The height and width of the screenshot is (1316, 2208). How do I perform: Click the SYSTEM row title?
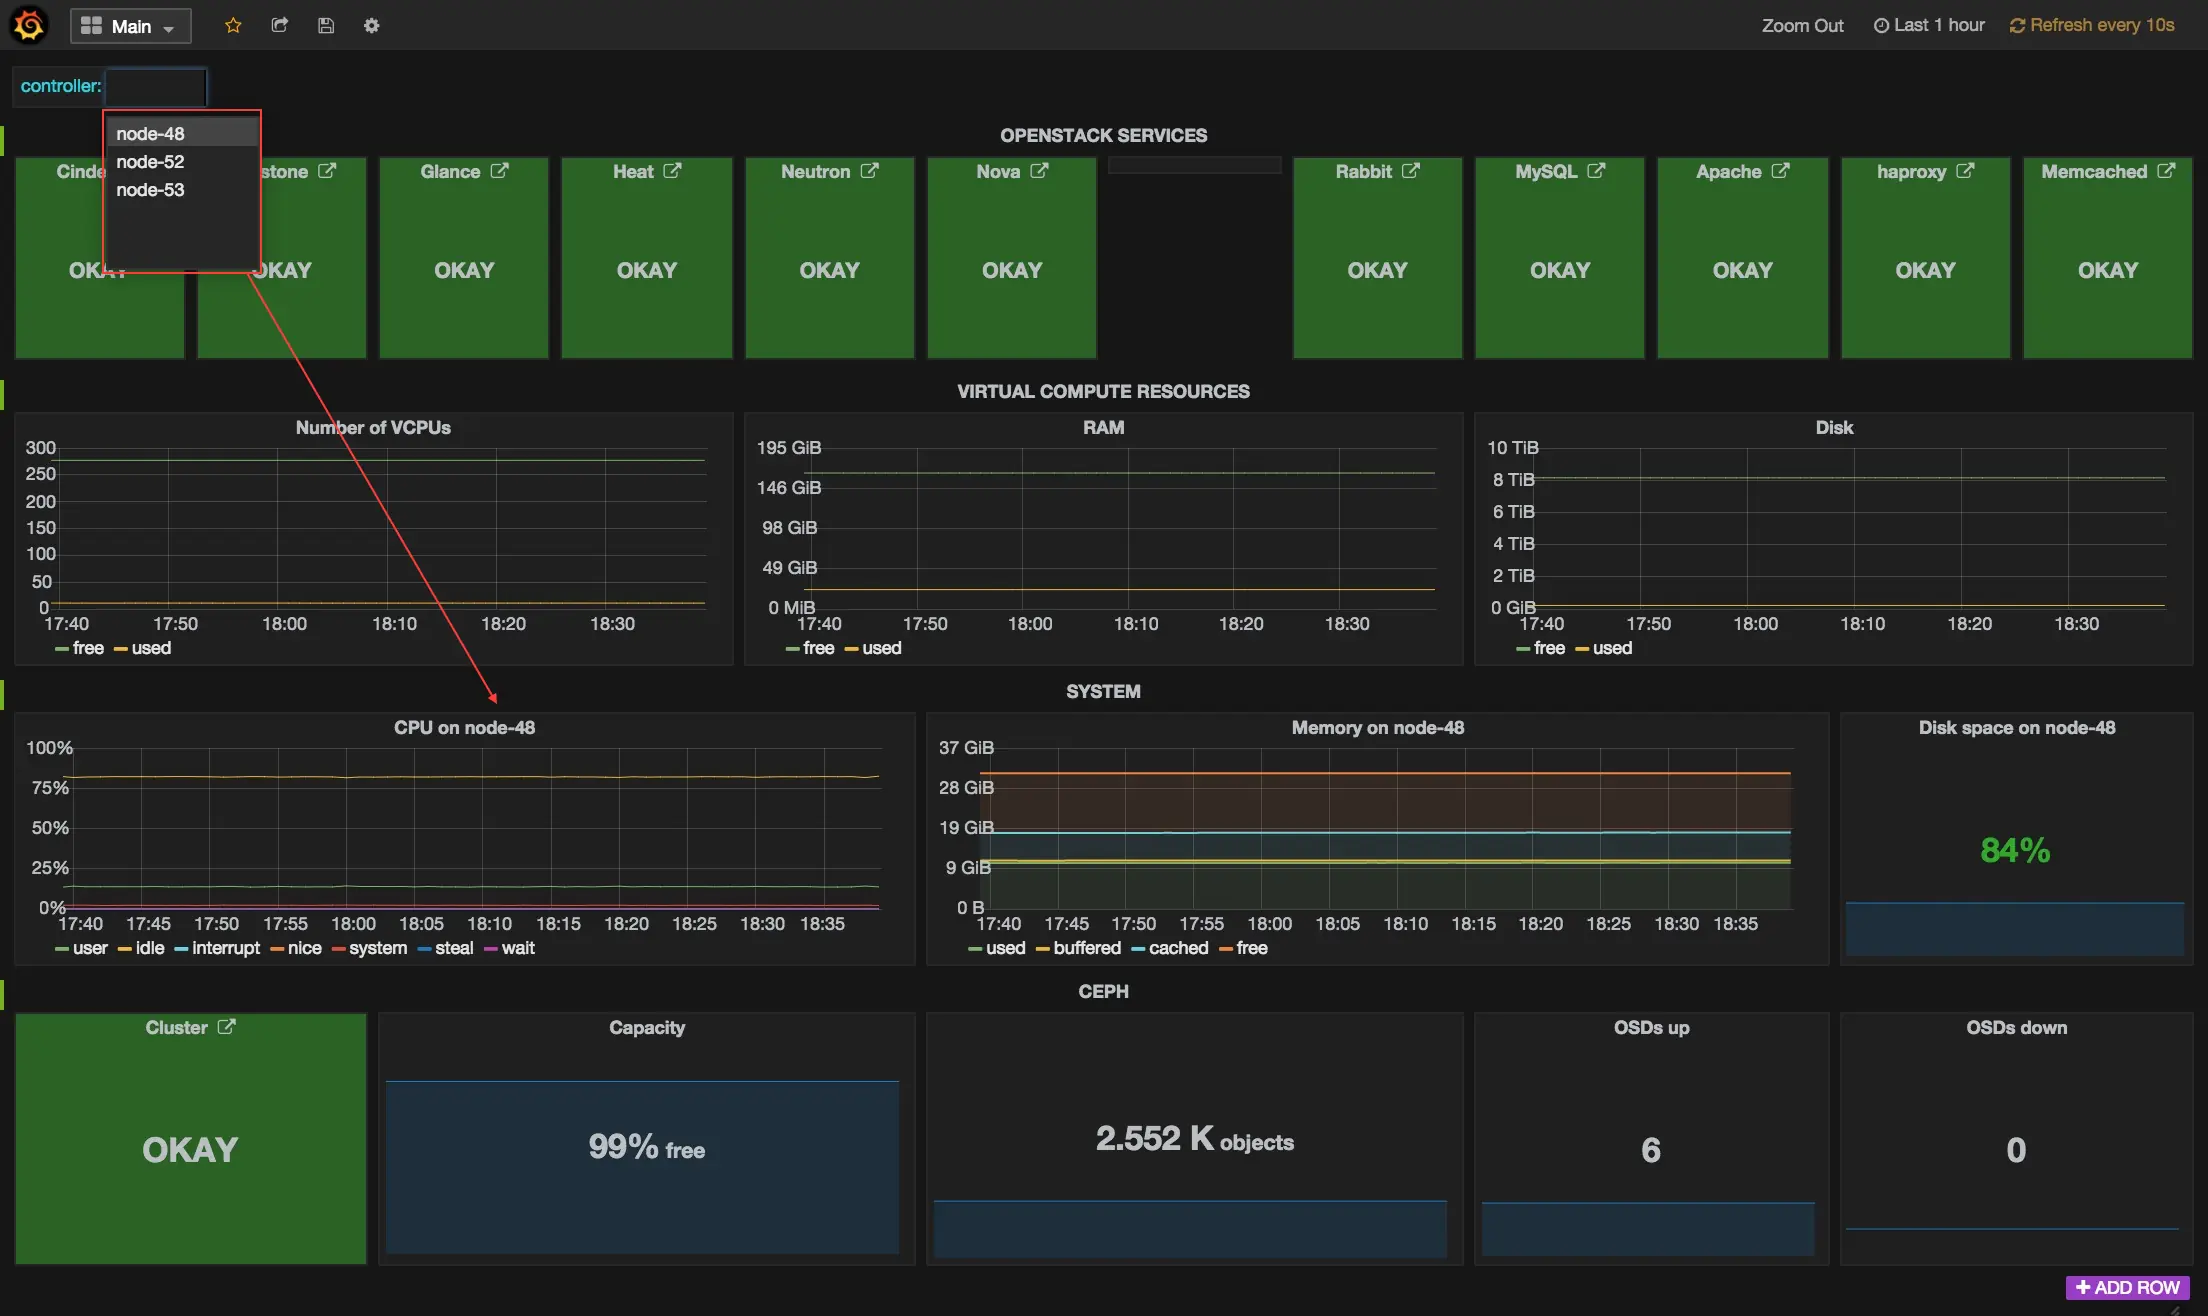(x=1103, y=691)
